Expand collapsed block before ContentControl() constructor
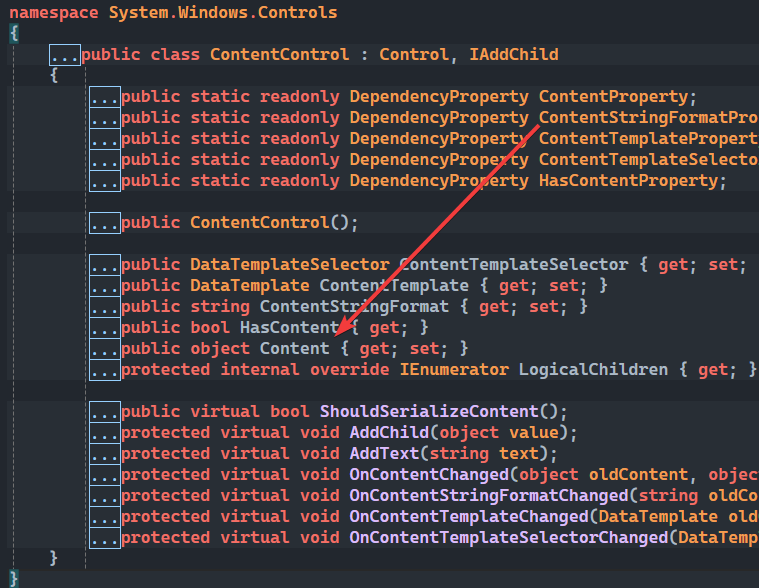 click(105, 223)
